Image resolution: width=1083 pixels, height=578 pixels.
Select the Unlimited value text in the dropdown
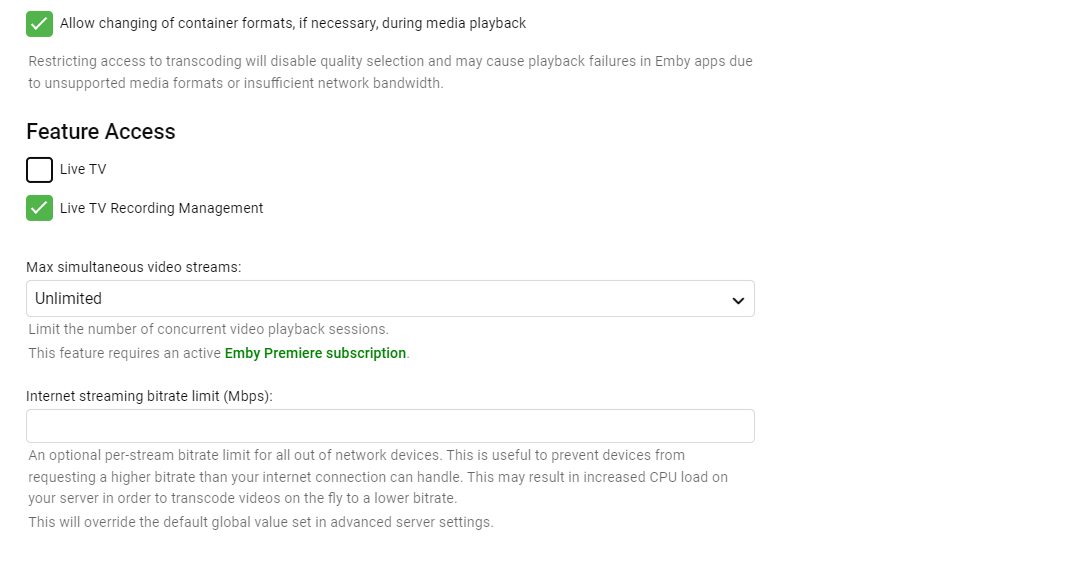pos(68,298)
